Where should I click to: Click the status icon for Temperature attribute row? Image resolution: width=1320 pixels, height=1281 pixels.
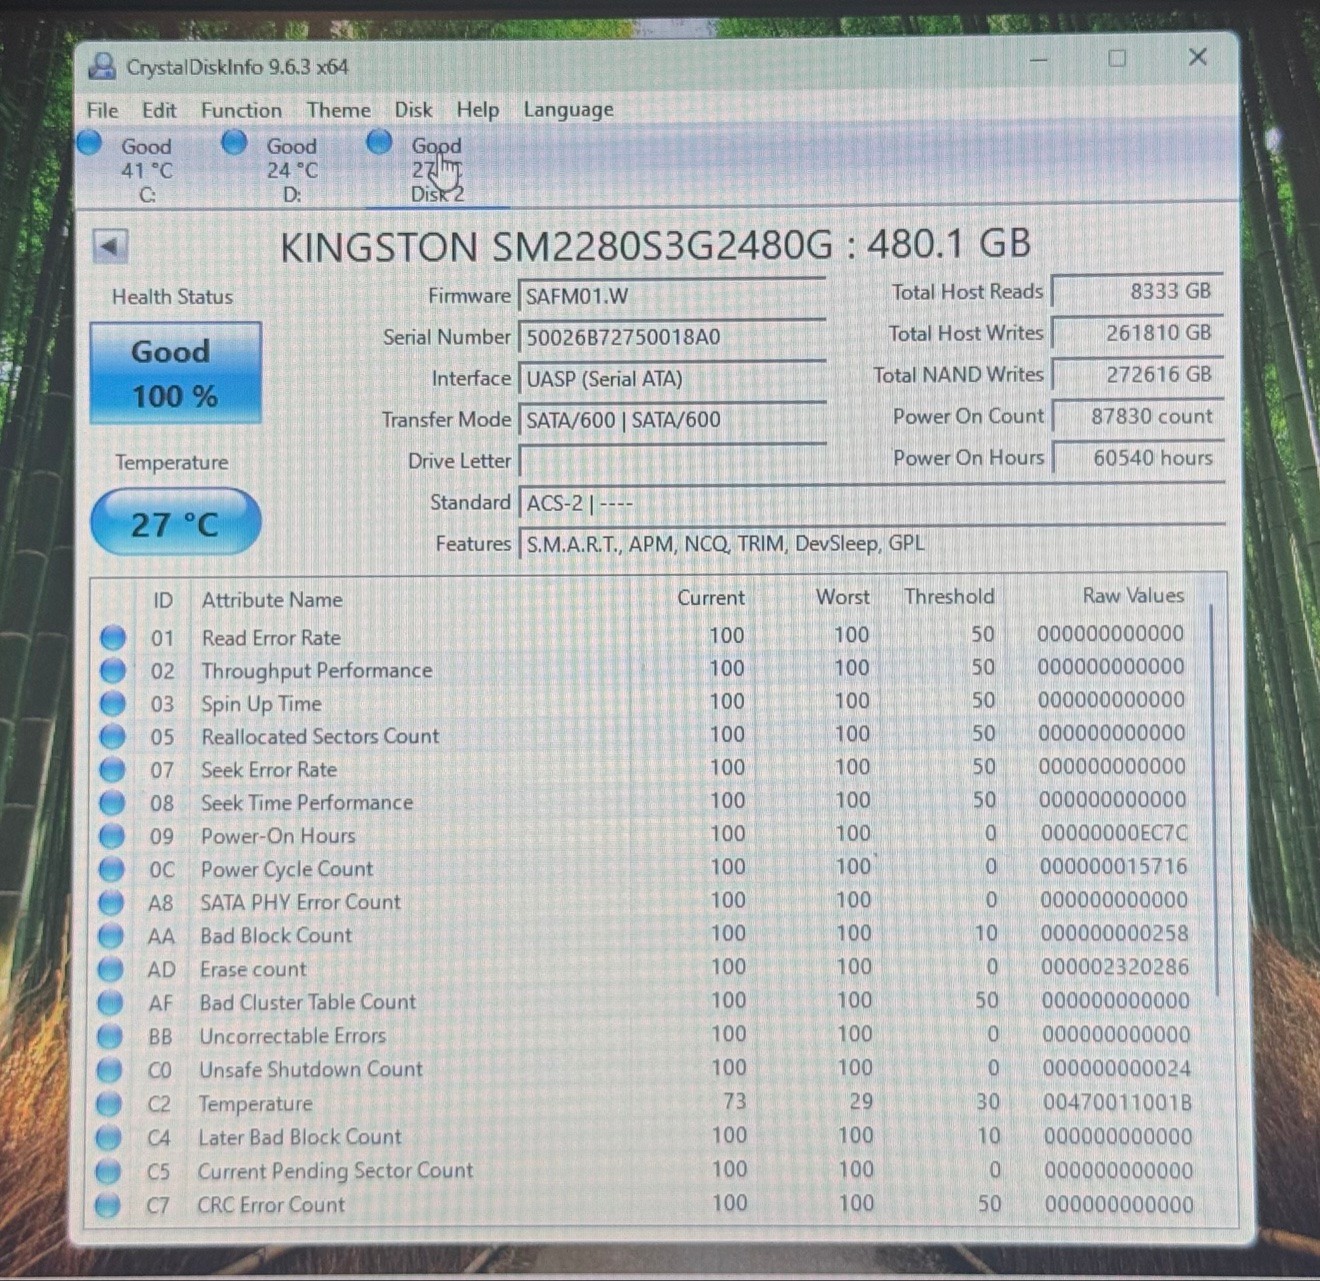(108, 1104)
